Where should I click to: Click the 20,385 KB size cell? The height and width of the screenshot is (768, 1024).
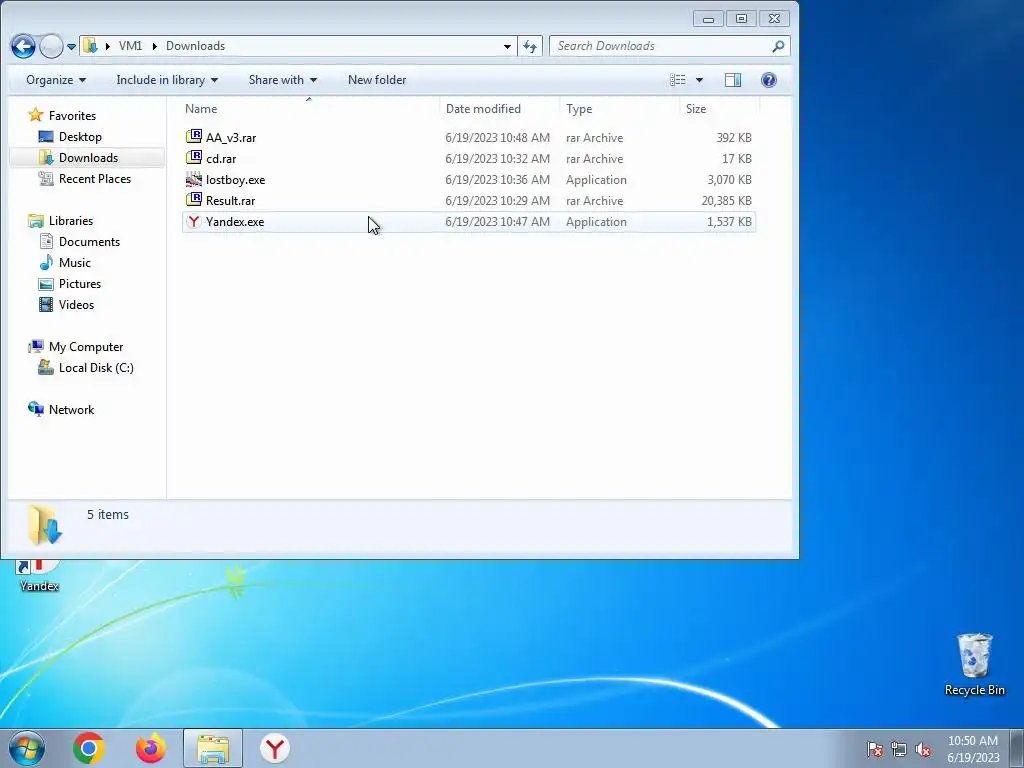(726, 200)
